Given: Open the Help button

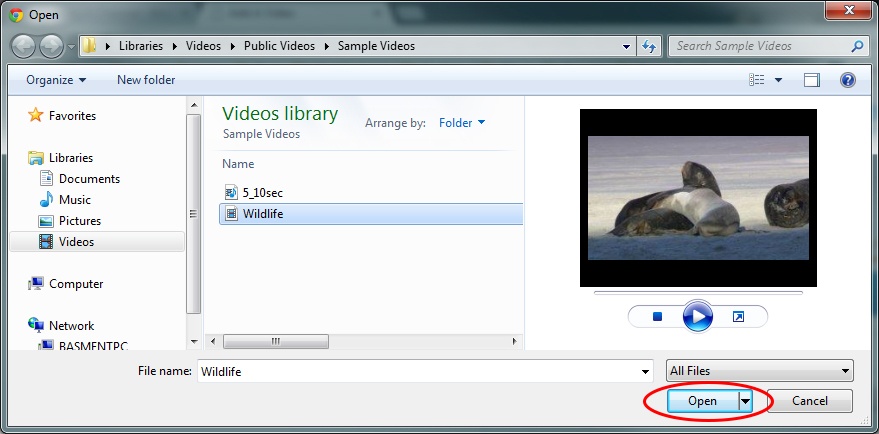Looking at the screenshot, I should tap(848, 80).
